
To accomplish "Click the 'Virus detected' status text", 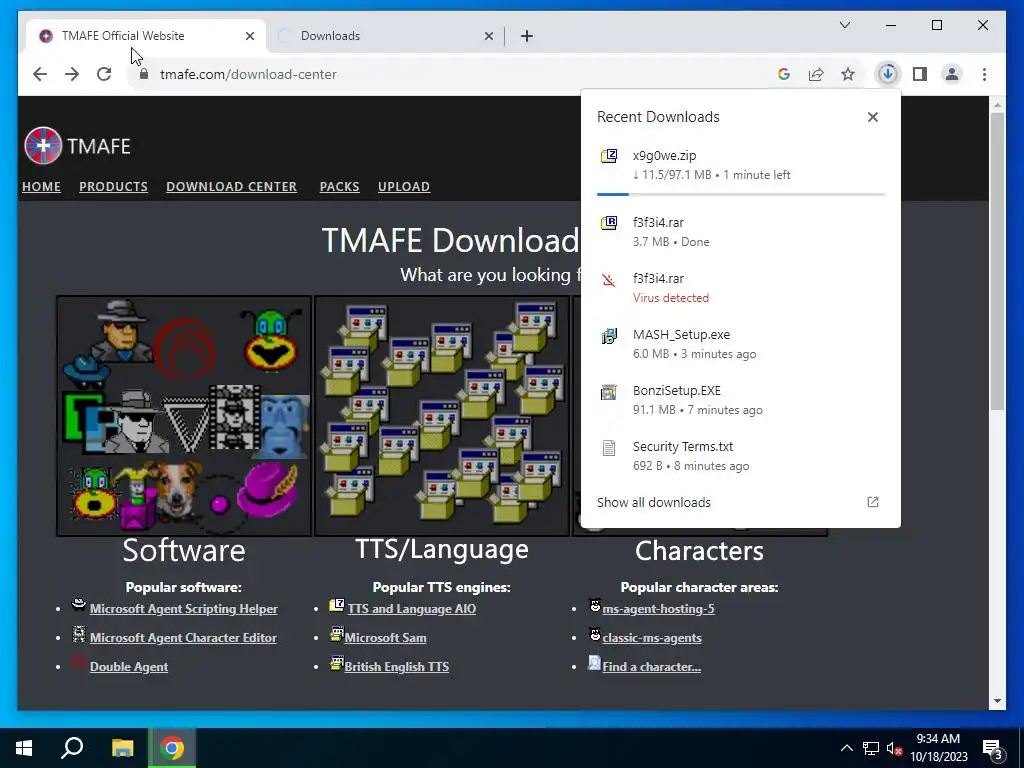I will tap(671, 298).
